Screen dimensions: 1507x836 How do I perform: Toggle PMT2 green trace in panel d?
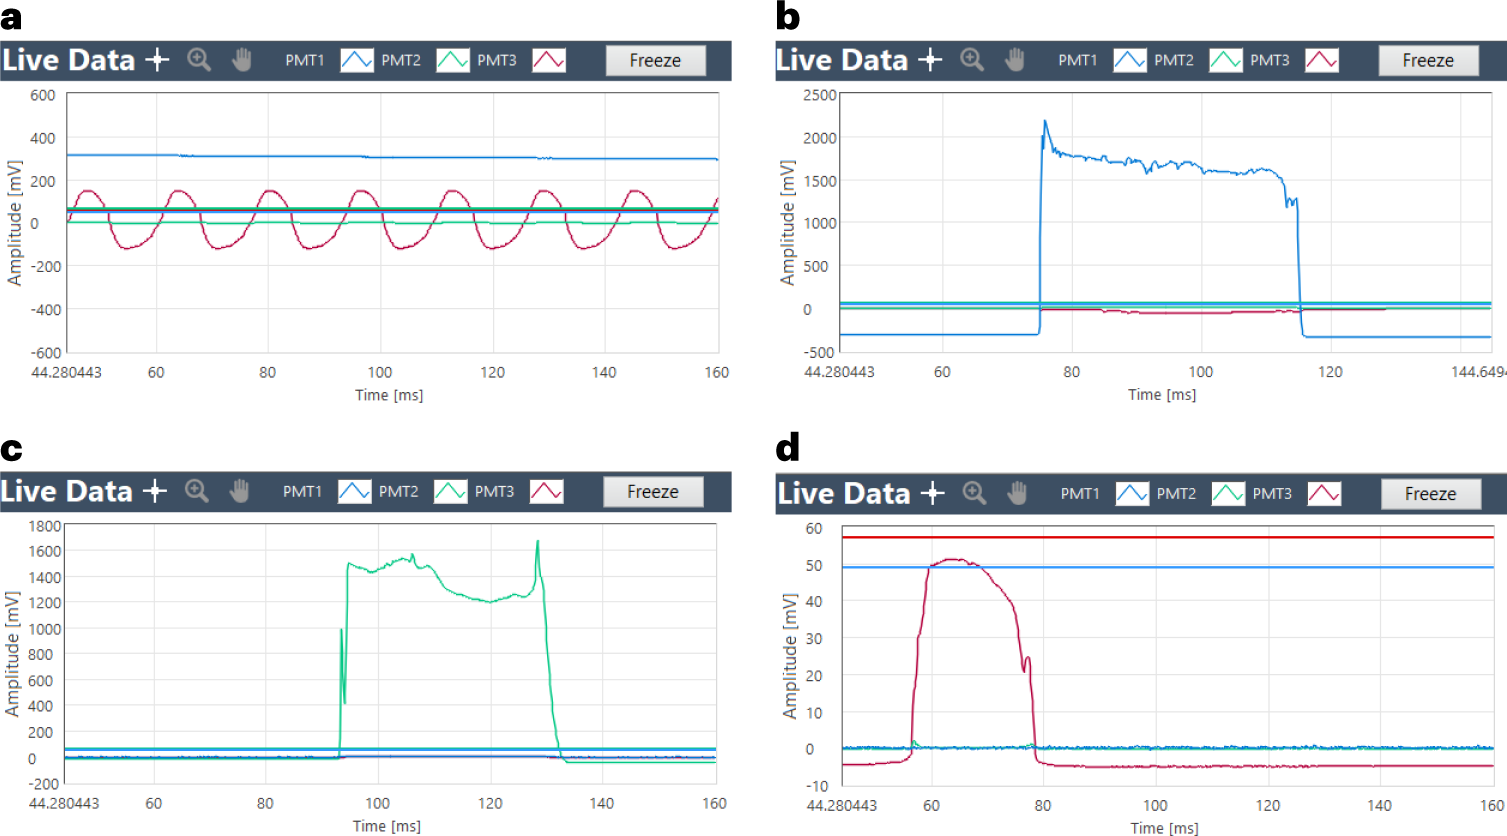pos(1228,493)
